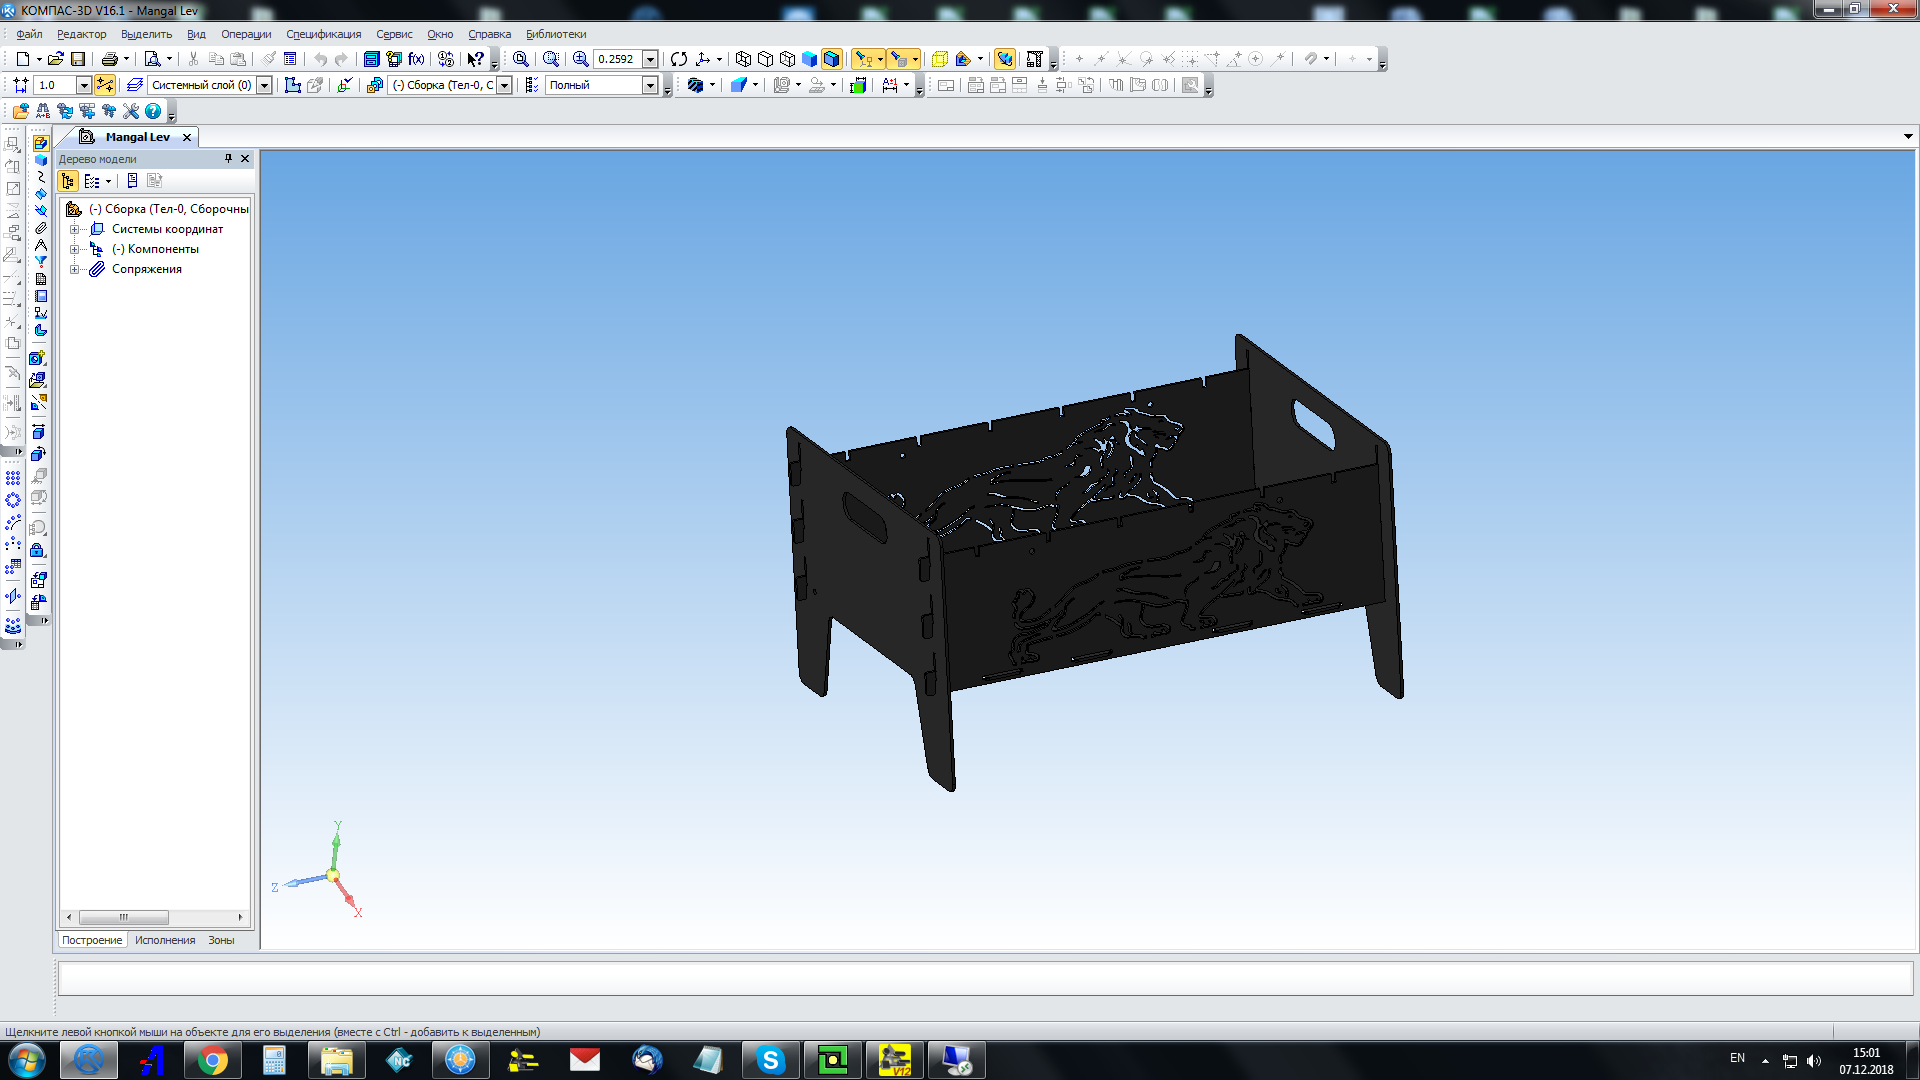Click the Filters funnel icon in compact bar
The image size is (1920, 1080).
coord(41,262)
